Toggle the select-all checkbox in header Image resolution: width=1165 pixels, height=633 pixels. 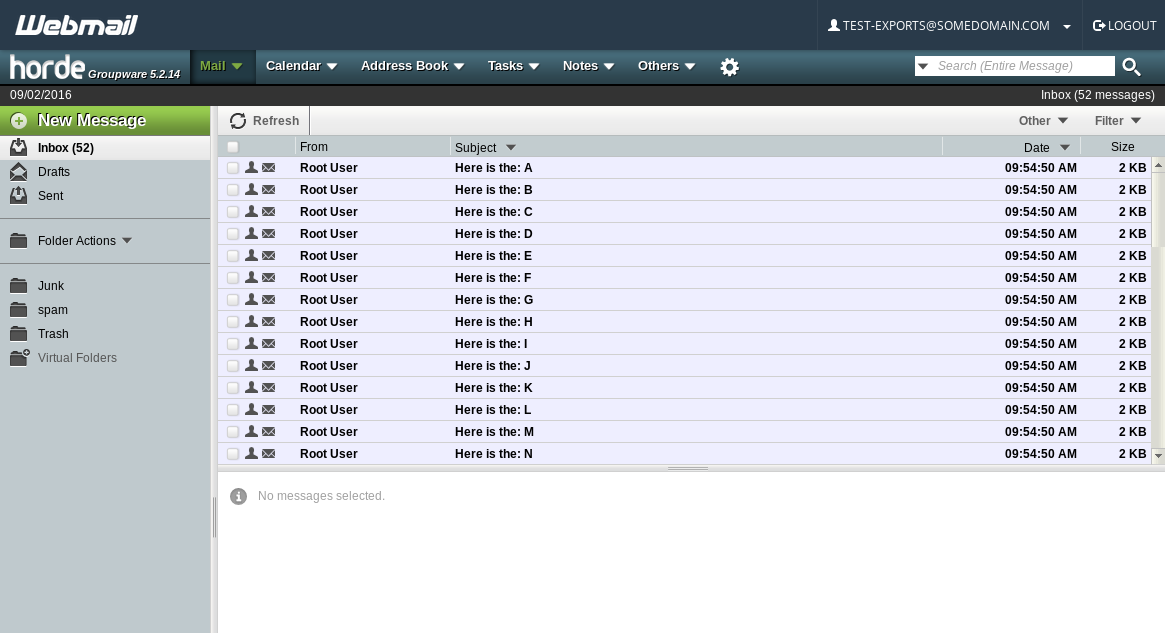point(233,147)
